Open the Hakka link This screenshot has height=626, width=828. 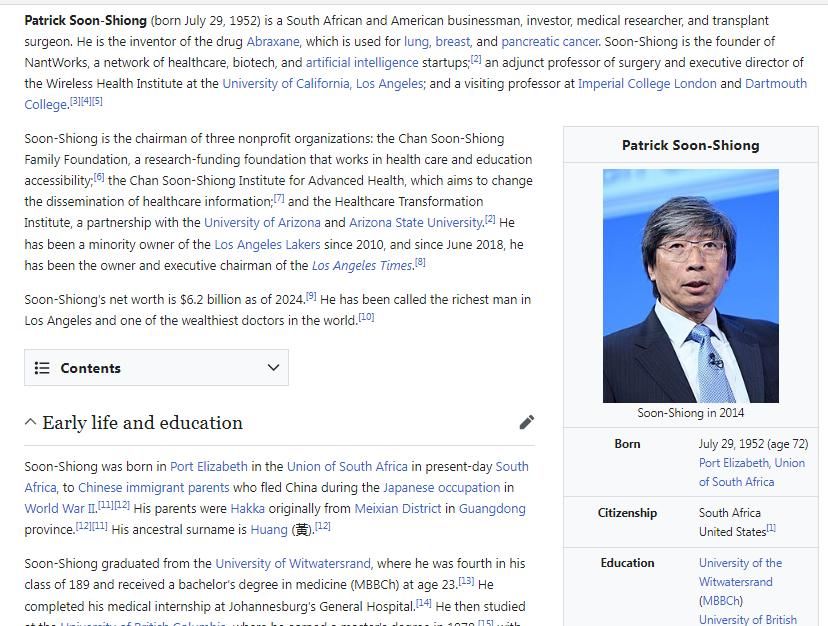(x=248, y=508)
